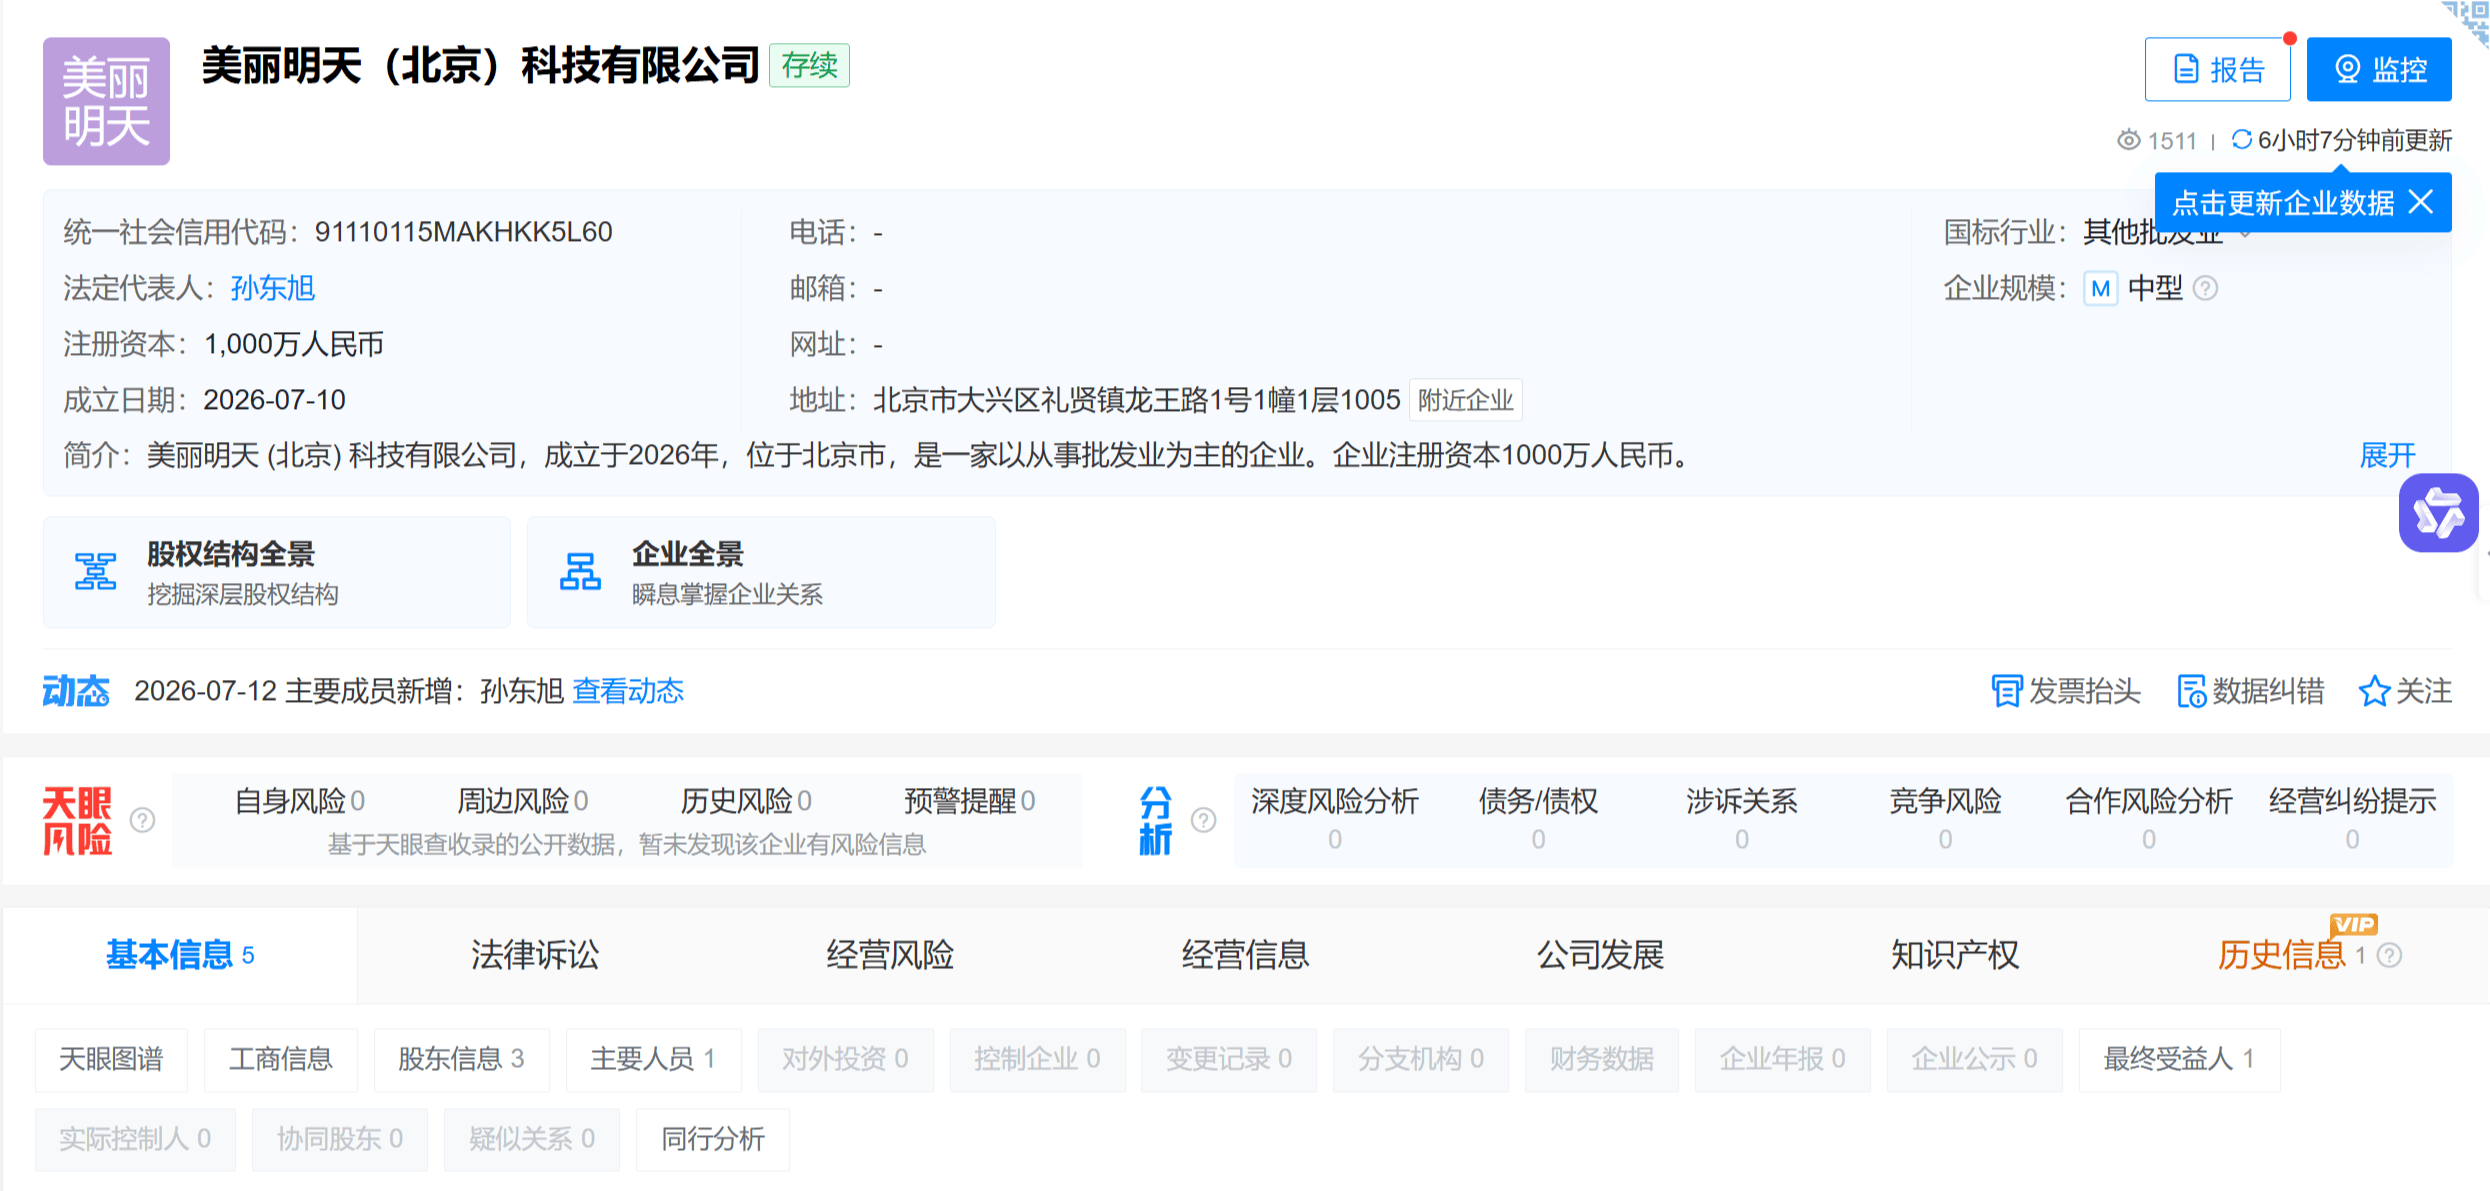Open 竞争风险 analysis
This screenshot has height=1191, width=2490.
(x=1945, y=819)
